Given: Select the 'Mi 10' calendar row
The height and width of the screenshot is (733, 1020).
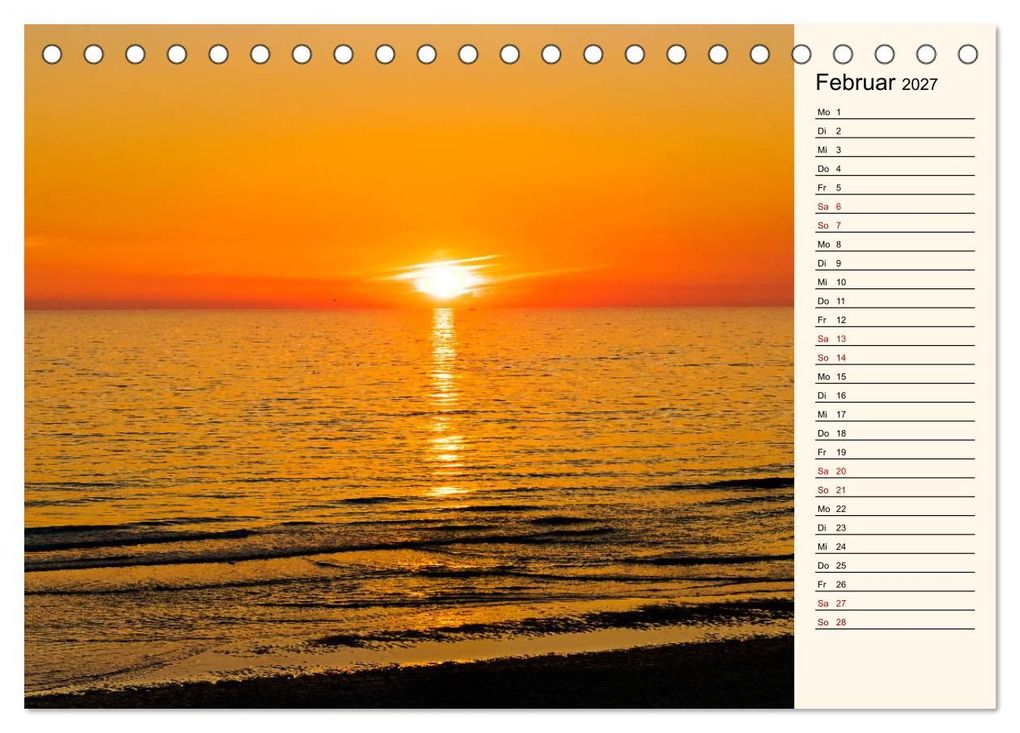Looking at the screenshot, I should 894,282.
